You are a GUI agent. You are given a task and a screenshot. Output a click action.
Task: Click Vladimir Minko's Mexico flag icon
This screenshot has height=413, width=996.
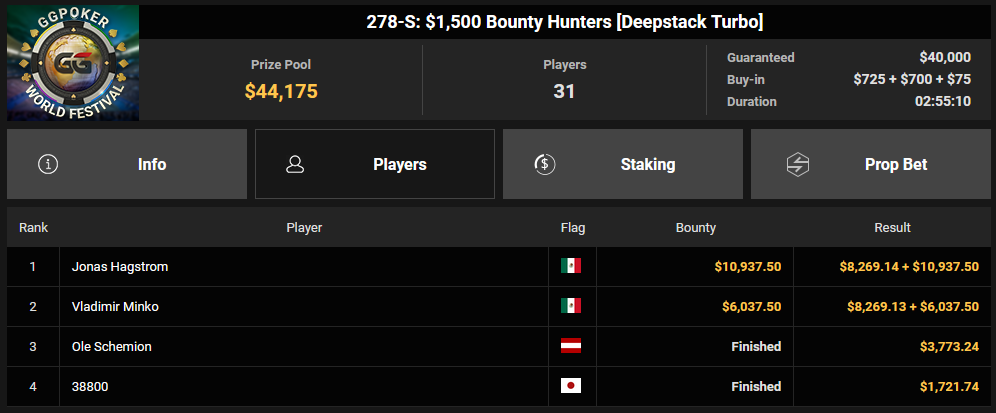(570, 306)
